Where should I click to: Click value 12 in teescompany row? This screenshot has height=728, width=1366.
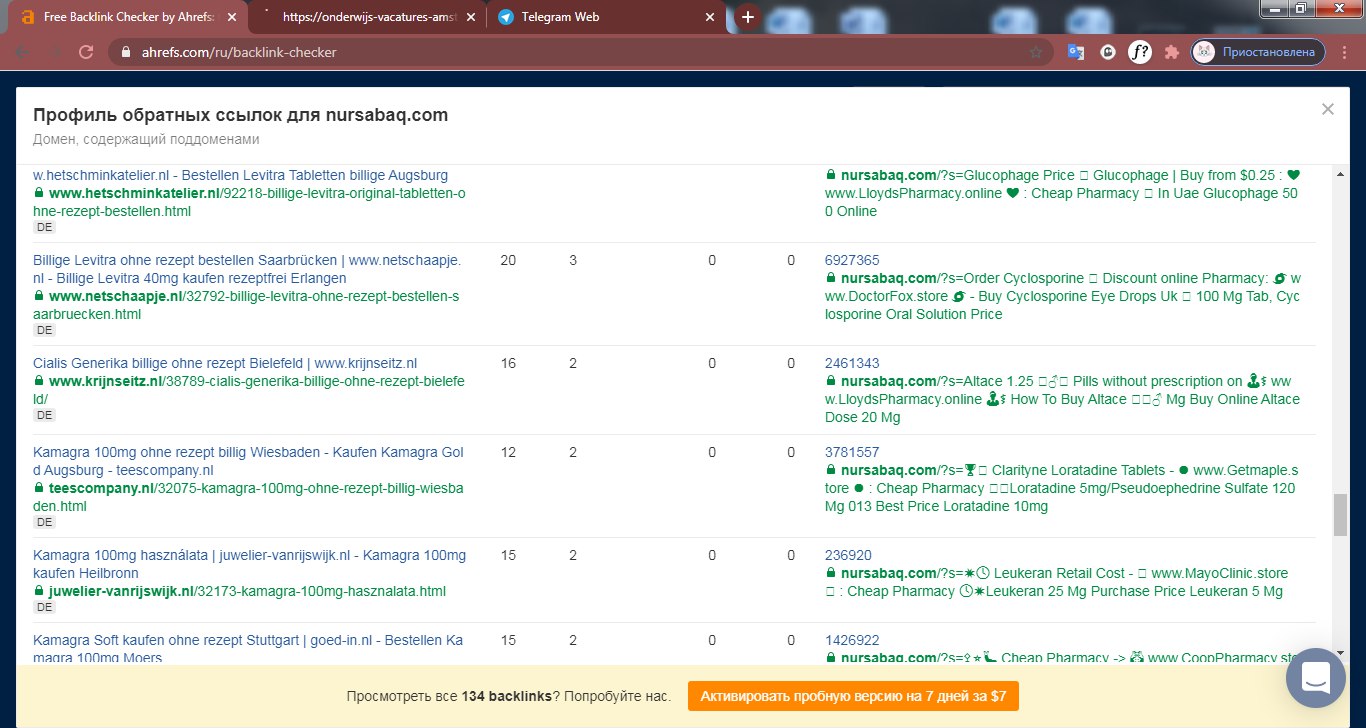(508, 452)
